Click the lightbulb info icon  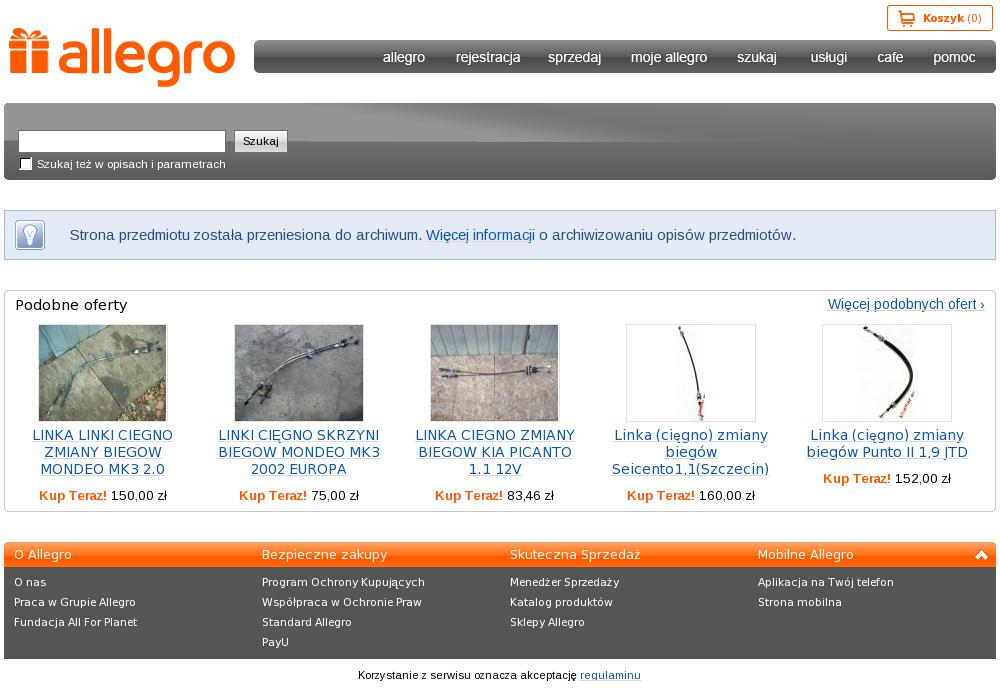click(30, 235)
